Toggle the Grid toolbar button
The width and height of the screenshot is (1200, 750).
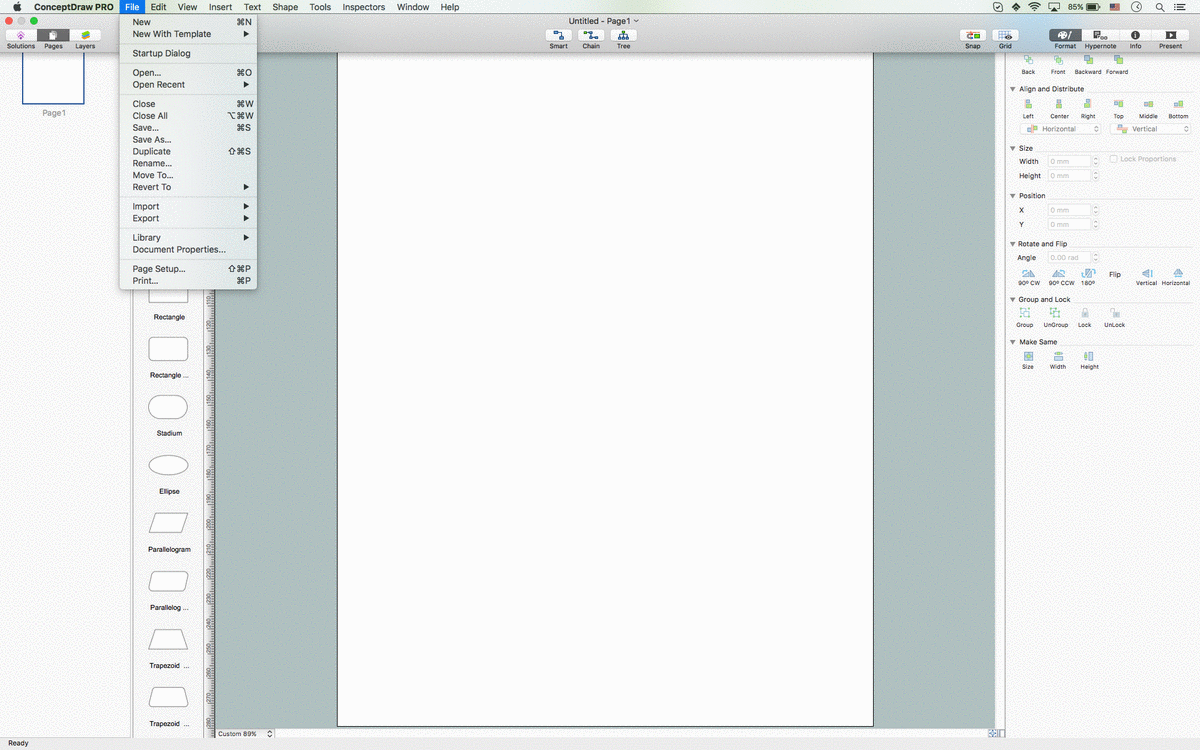click(1005, 36)
